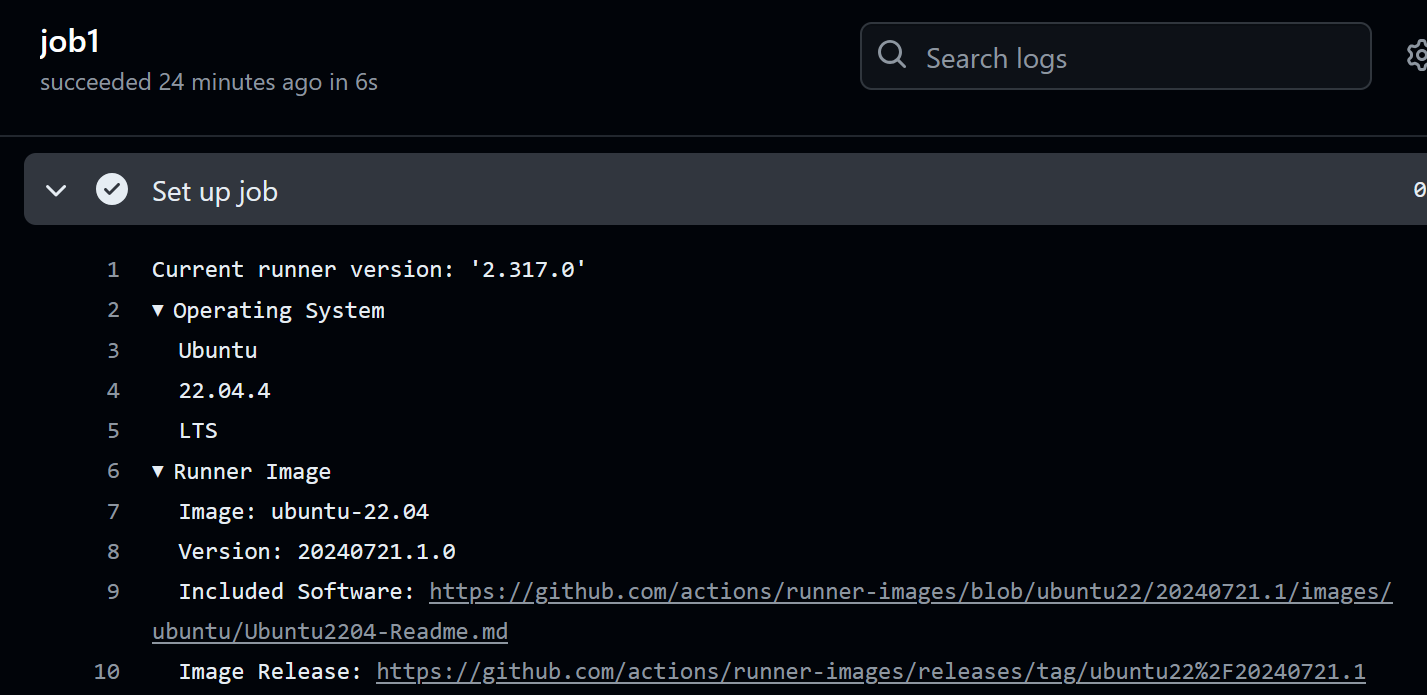Click the '22.04.4' version text
Viewport: 1427px width, 695px height.
[224, 391]
